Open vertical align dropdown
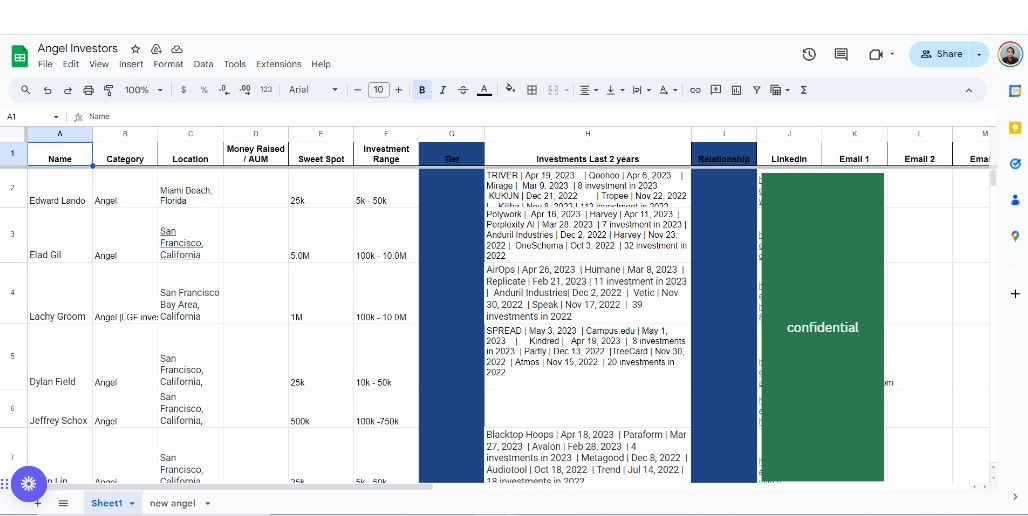 [x=614, y=90]
